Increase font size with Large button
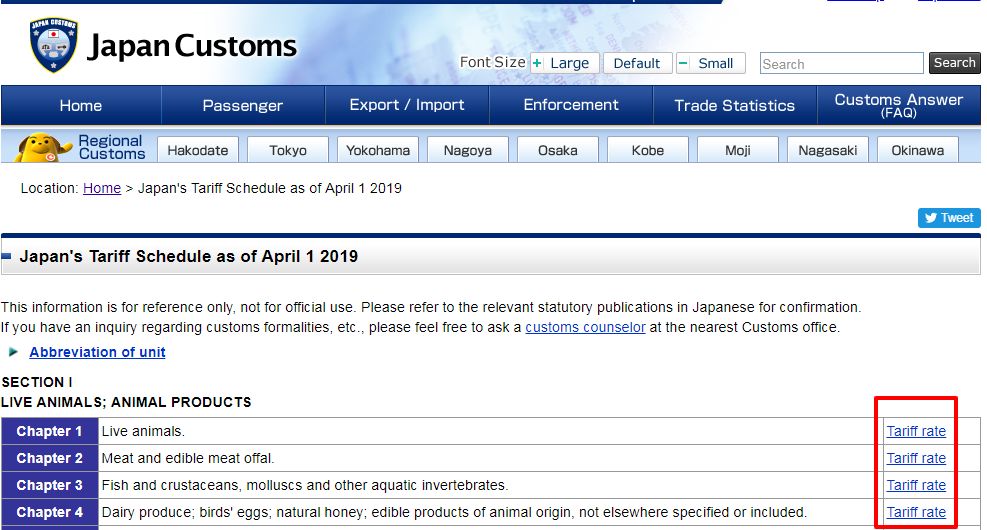The height and width of the screenshot is (530, 987). pos(564,63)
